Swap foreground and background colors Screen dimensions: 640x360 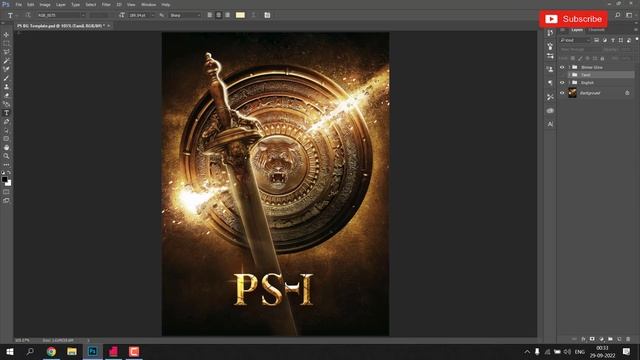pyautogui.click(x=9, y=173)
